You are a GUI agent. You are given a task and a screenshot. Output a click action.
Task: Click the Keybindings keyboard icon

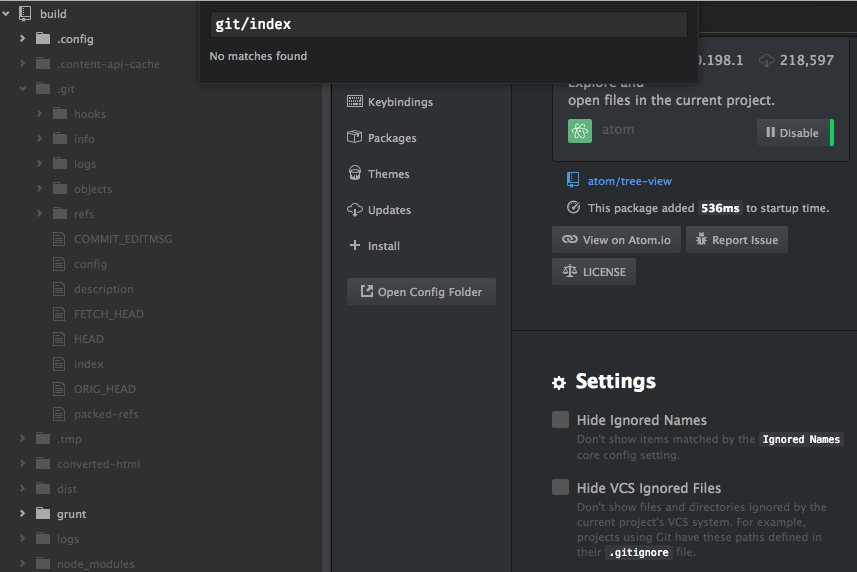pos(355,101)
